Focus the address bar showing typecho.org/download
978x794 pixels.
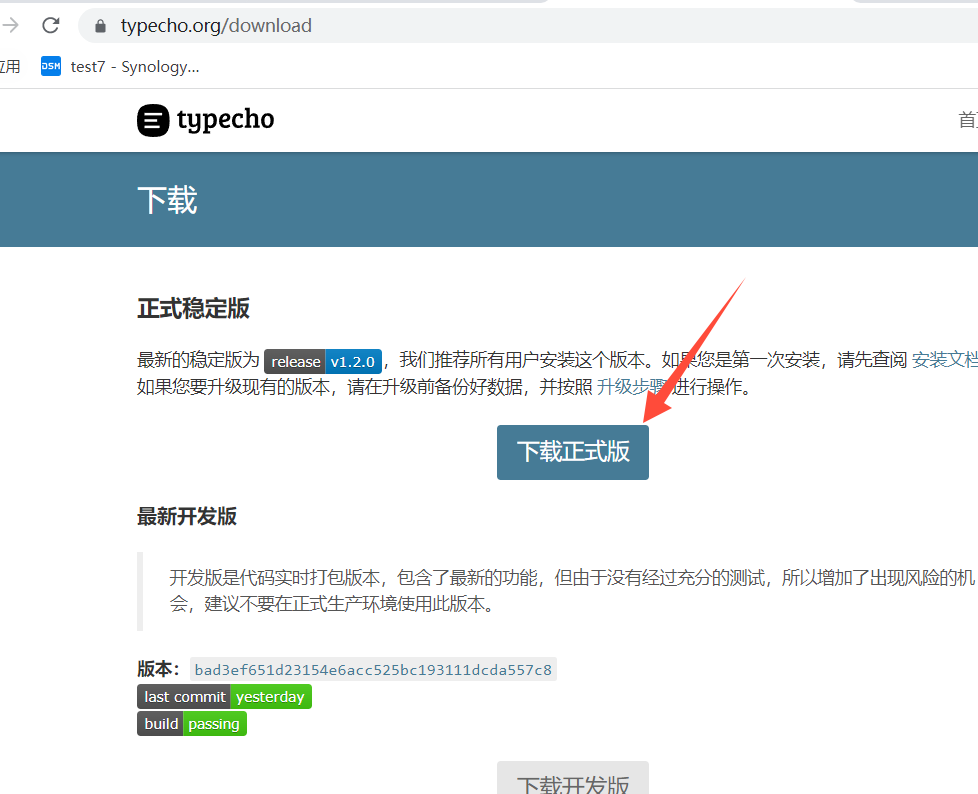tap(528, 26)
